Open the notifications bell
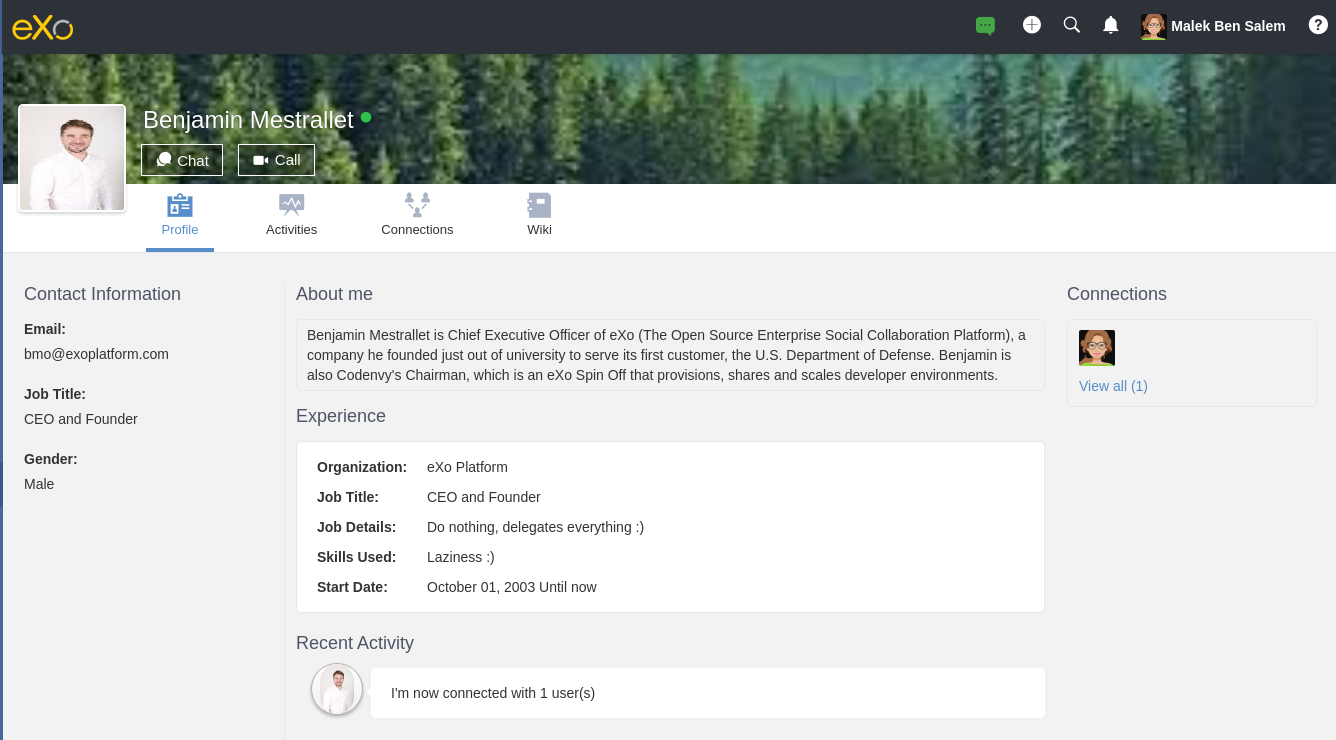The width and height of the screenshot is (1336, 740). pos(1110,25)
